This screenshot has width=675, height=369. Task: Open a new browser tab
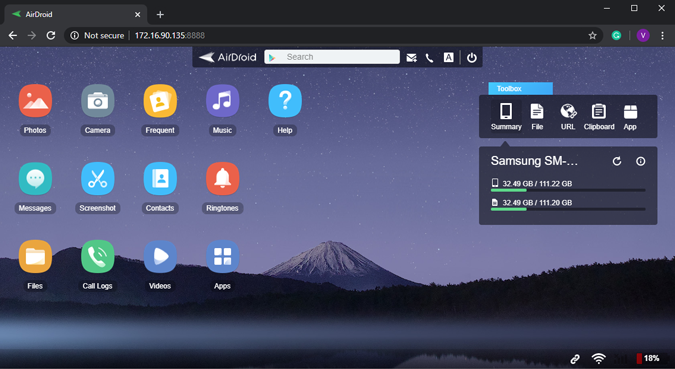tap(160, 15)
